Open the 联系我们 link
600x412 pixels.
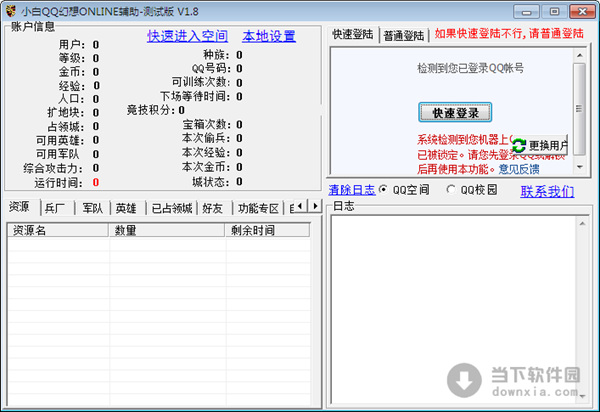click(547, 191)
